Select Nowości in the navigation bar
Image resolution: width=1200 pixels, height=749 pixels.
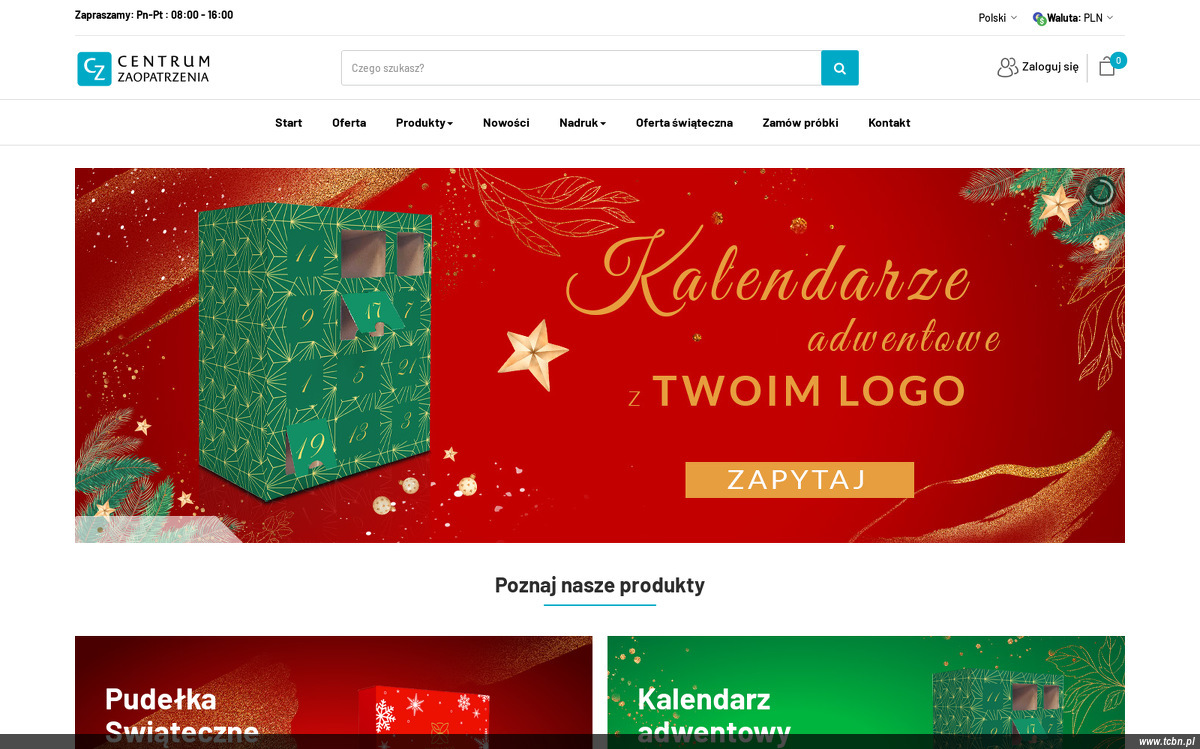tap(506, 123)
